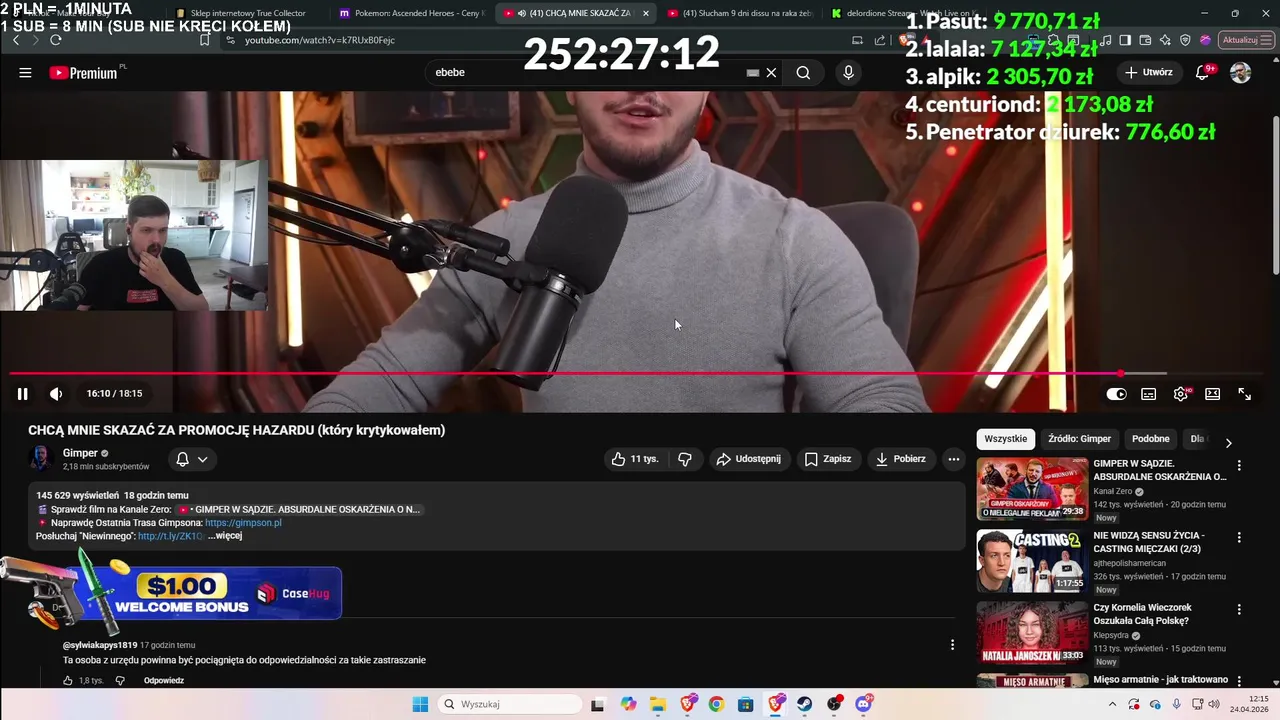This screenshot has width=1280, height=720.
Task: Open the Gimper channel name link
Action: point(80,453)
